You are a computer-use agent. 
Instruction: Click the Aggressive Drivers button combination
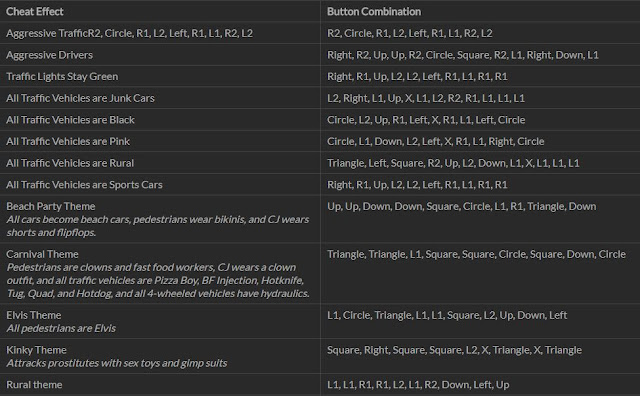(x=463, y=55)
